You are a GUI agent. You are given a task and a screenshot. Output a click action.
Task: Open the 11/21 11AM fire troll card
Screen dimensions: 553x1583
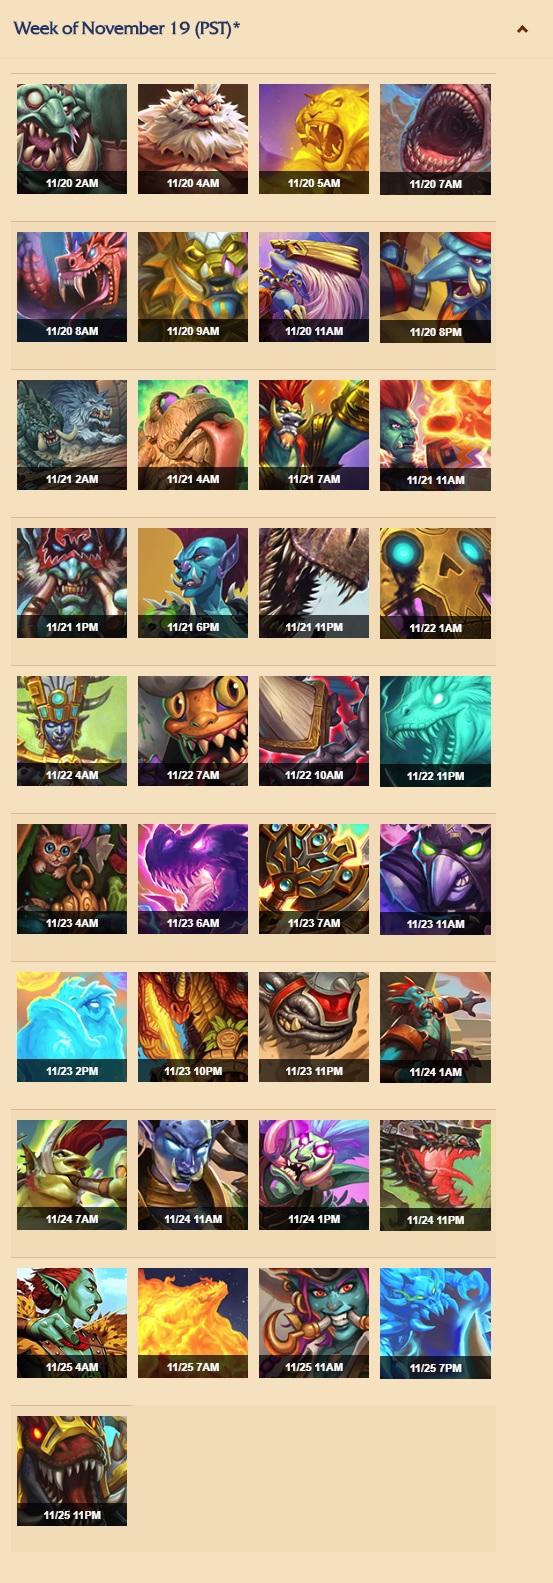435,435
